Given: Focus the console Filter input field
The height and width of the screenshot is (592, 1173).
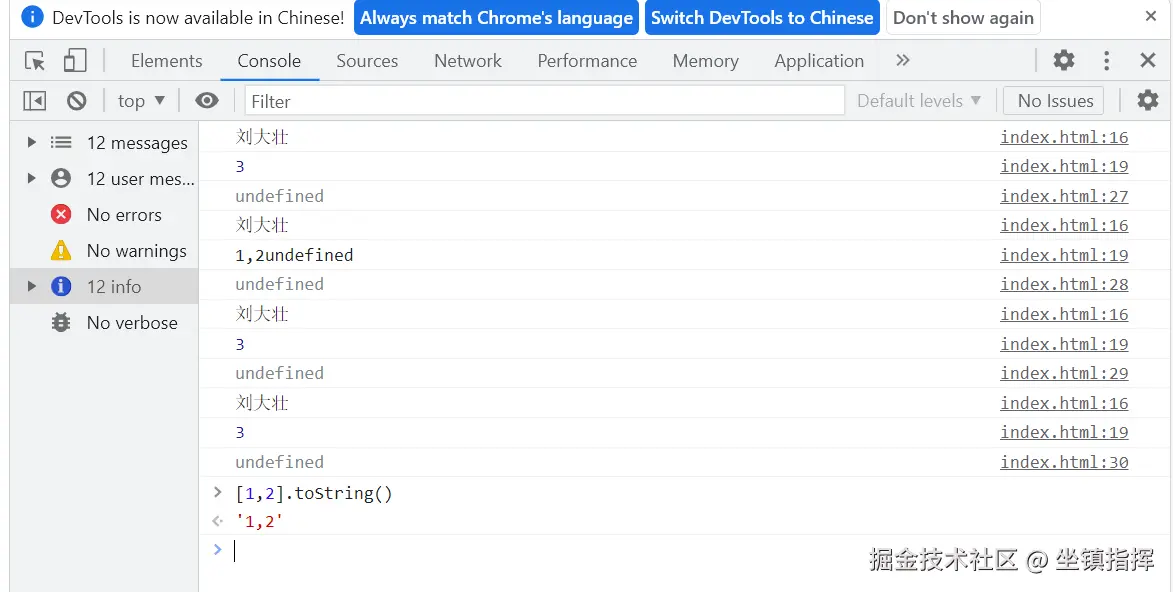Looking at the screenshot, I should click(545, 100).
